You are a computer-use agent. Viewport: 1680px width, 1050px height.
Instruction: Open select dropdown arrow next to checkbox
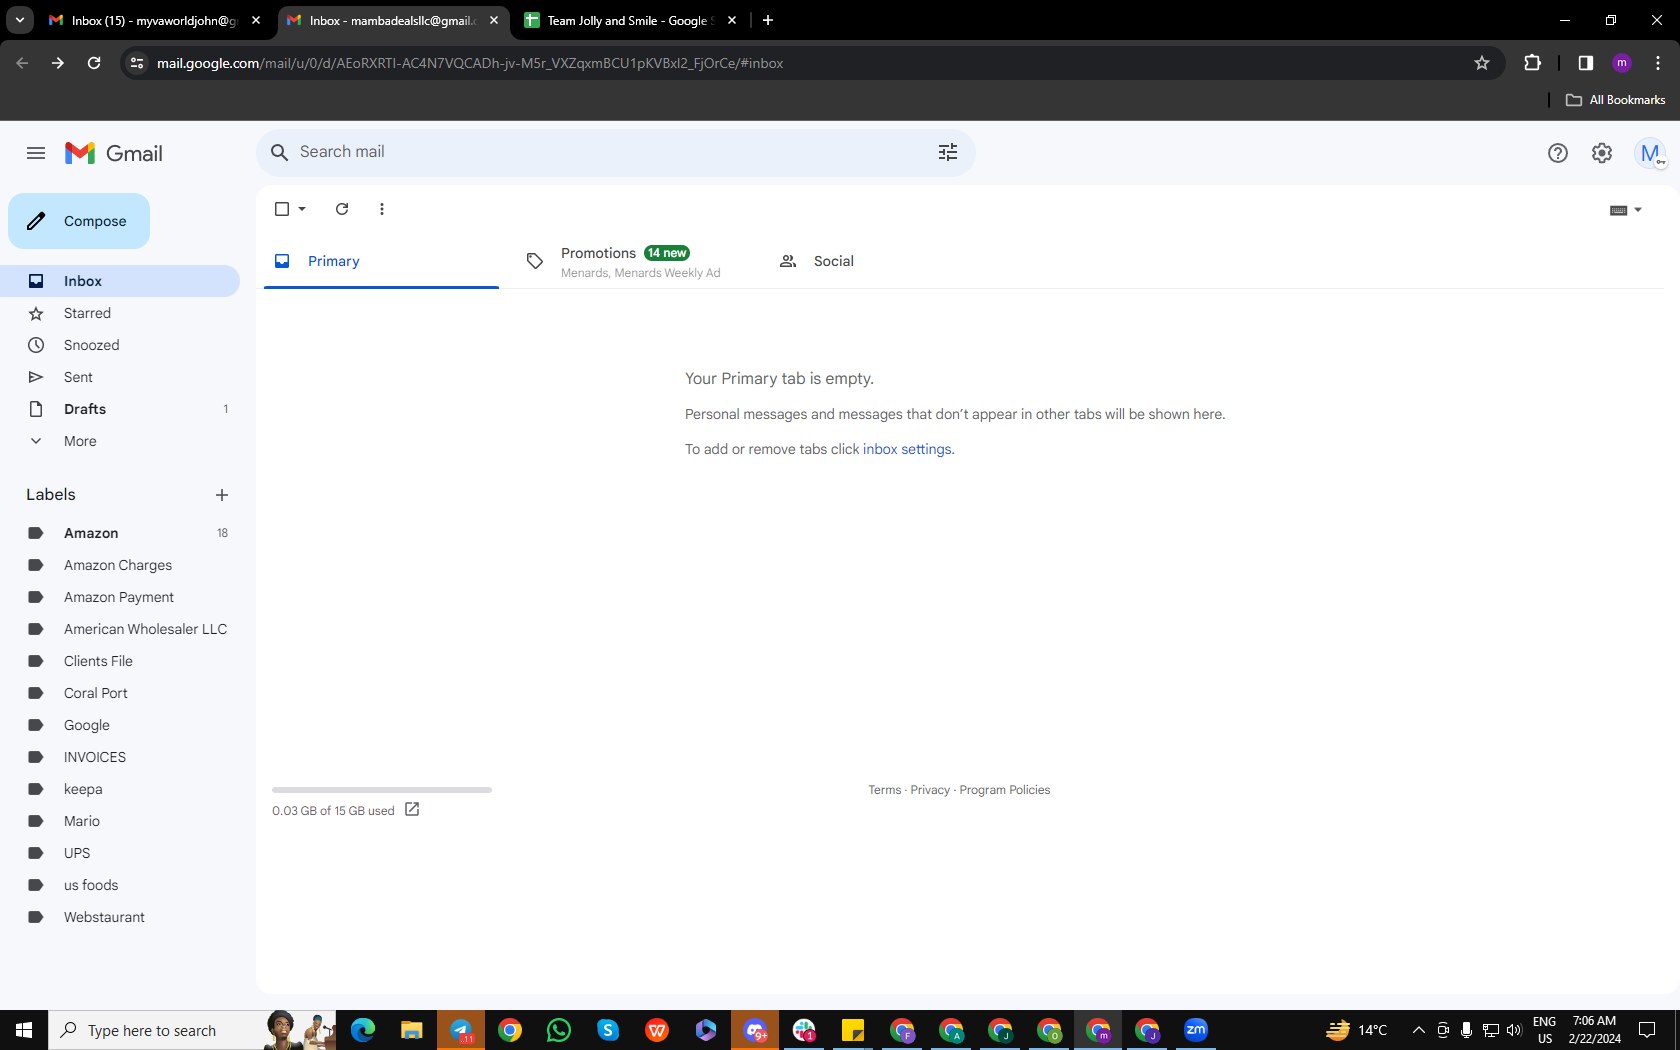point(302,209)
